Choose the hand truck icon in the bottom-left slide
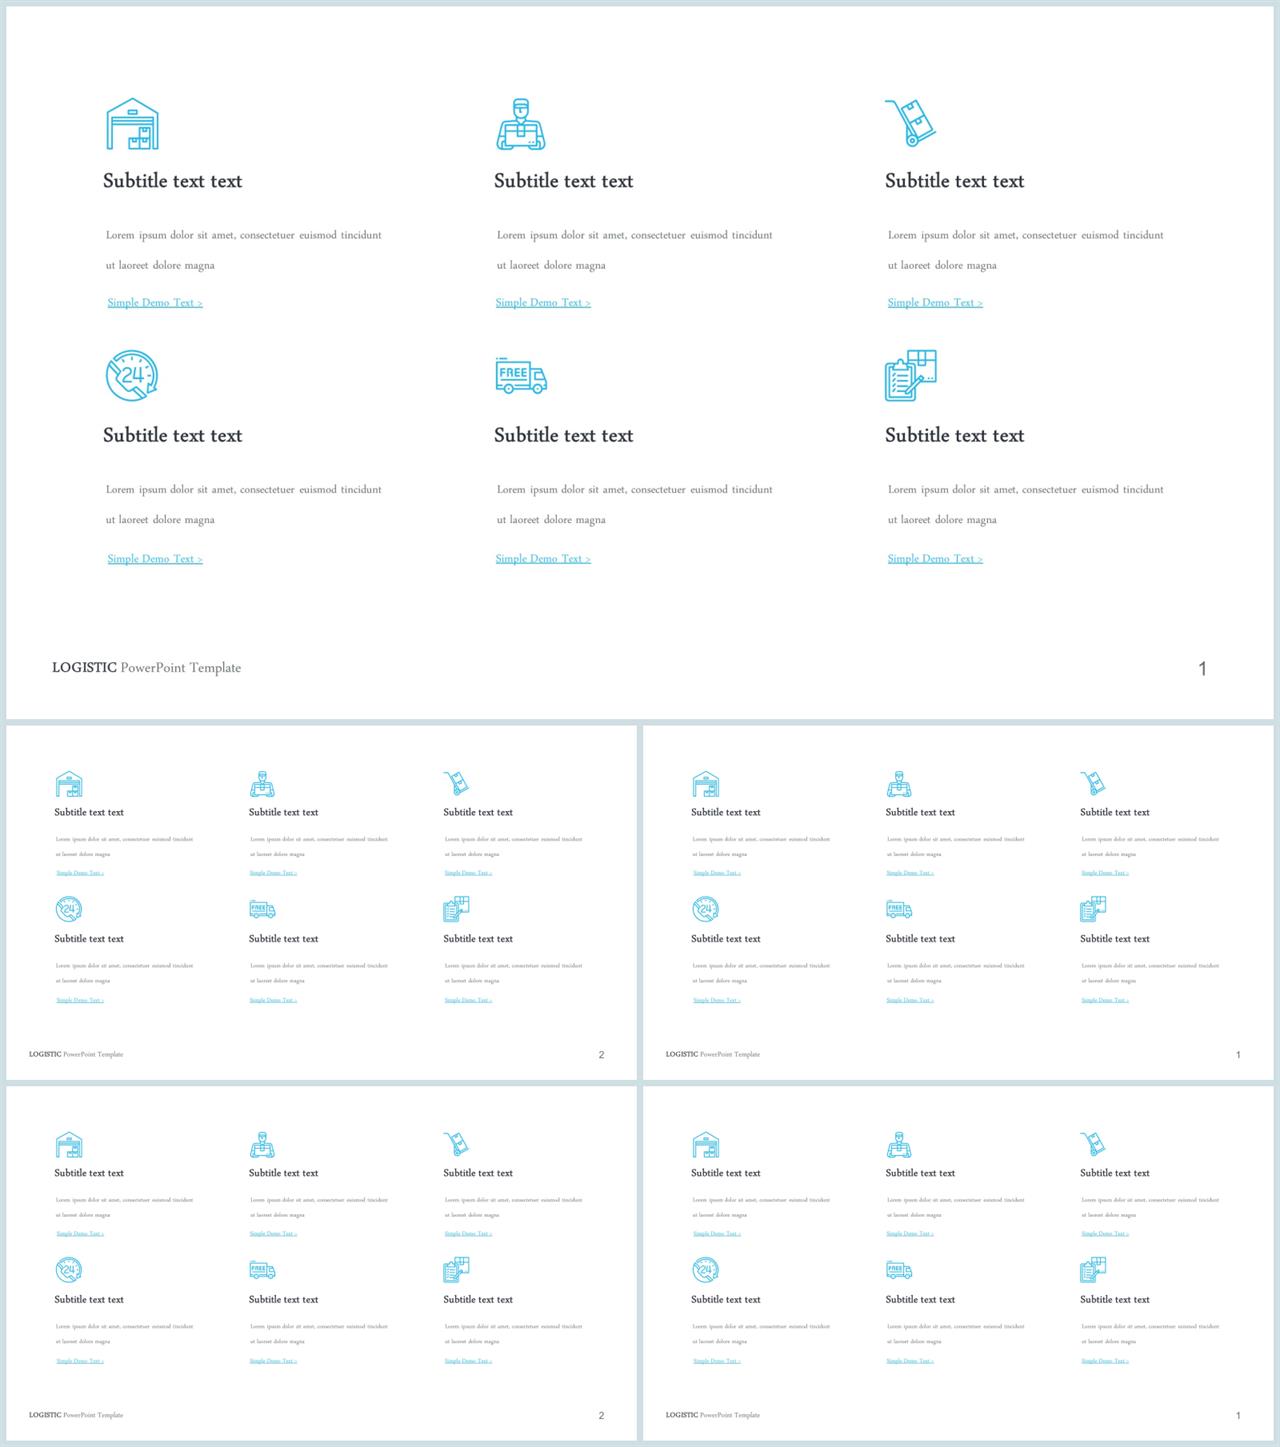Screen dimensions: 1280x1447 pyautogui.click(x=456, y=1144)
